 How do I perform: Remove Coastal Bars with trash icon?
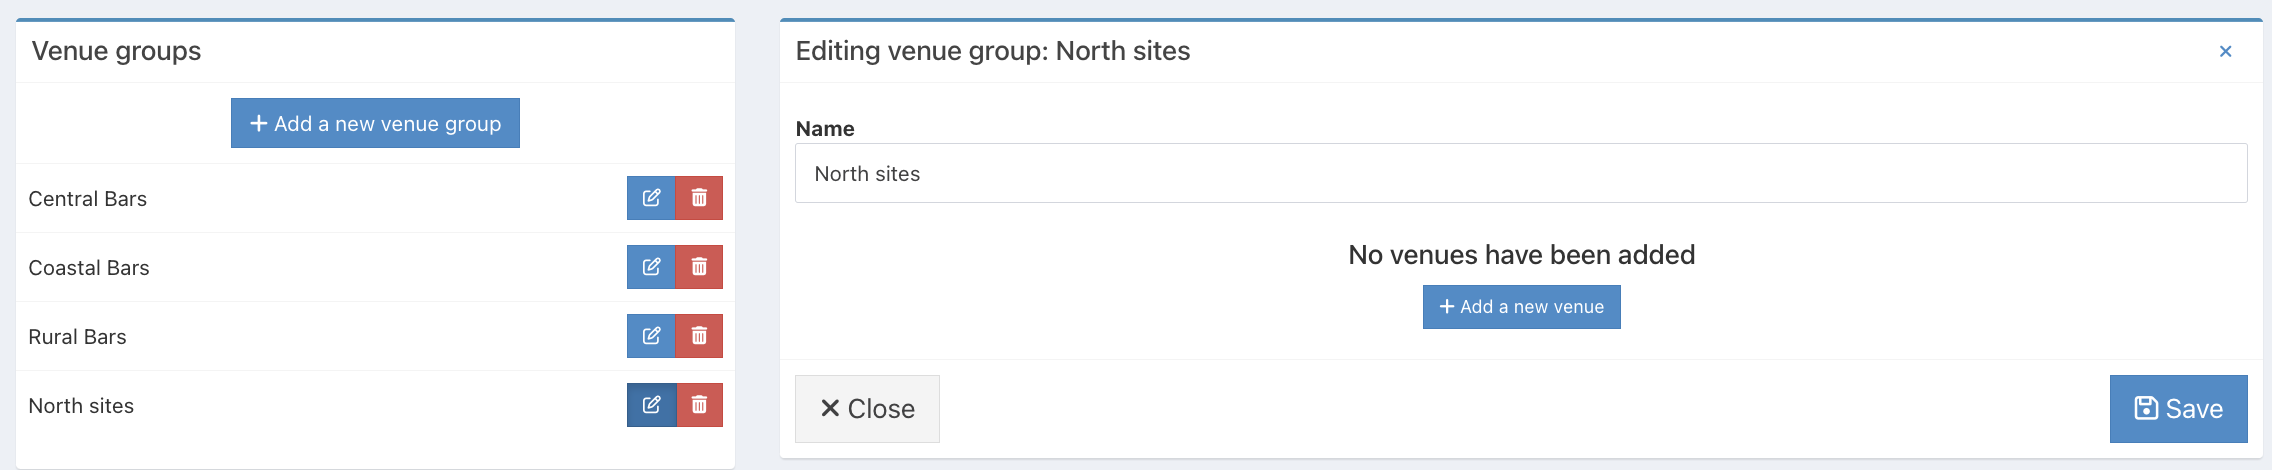(x=699, y=267)
